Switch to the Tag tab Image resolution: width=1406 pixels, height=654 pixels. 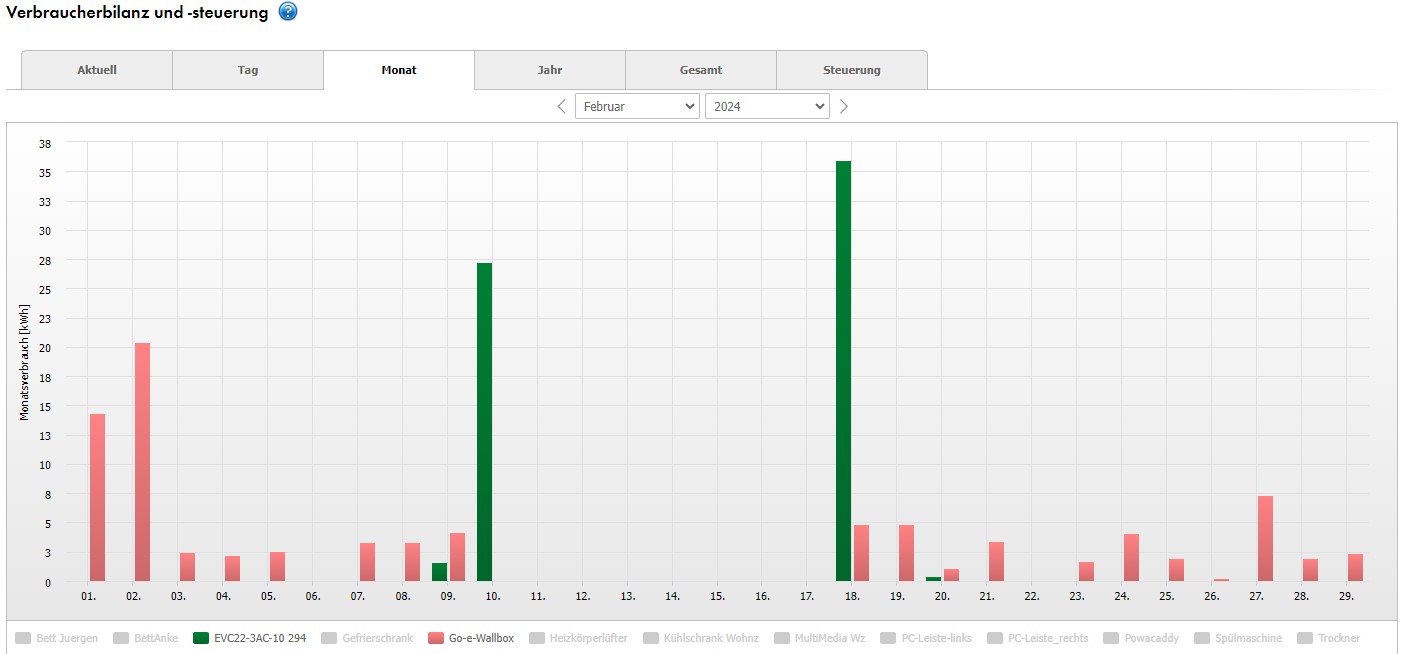248,70
